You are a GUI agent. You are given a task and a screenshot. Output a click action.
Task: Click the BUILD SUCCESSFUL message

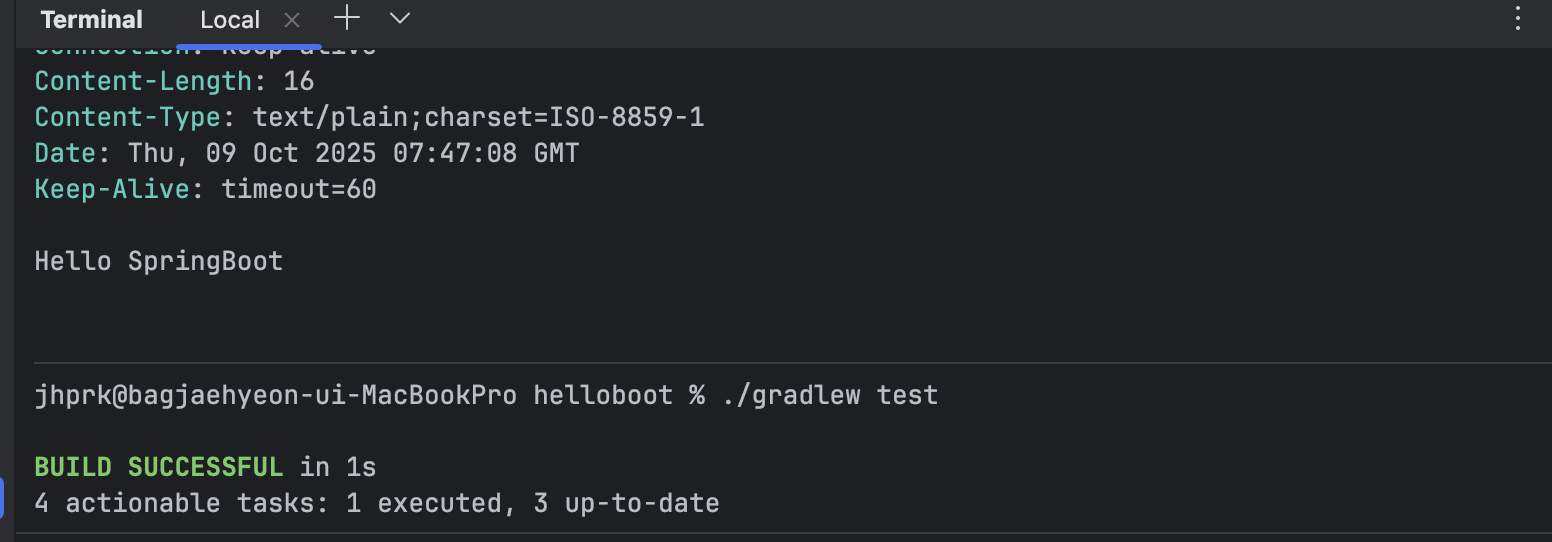click(x=159, y=466)
